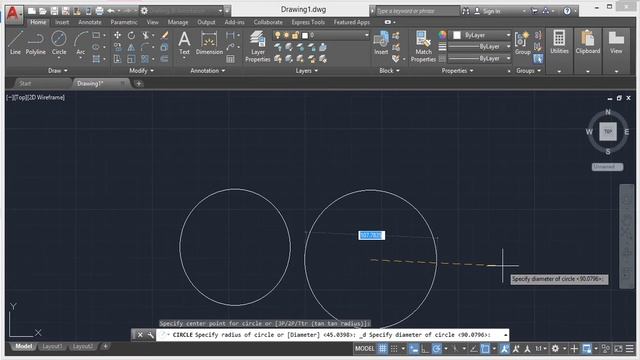Click the Undo arrow
The height and width of the screenshot is (360, 640).
coord(111,11)
